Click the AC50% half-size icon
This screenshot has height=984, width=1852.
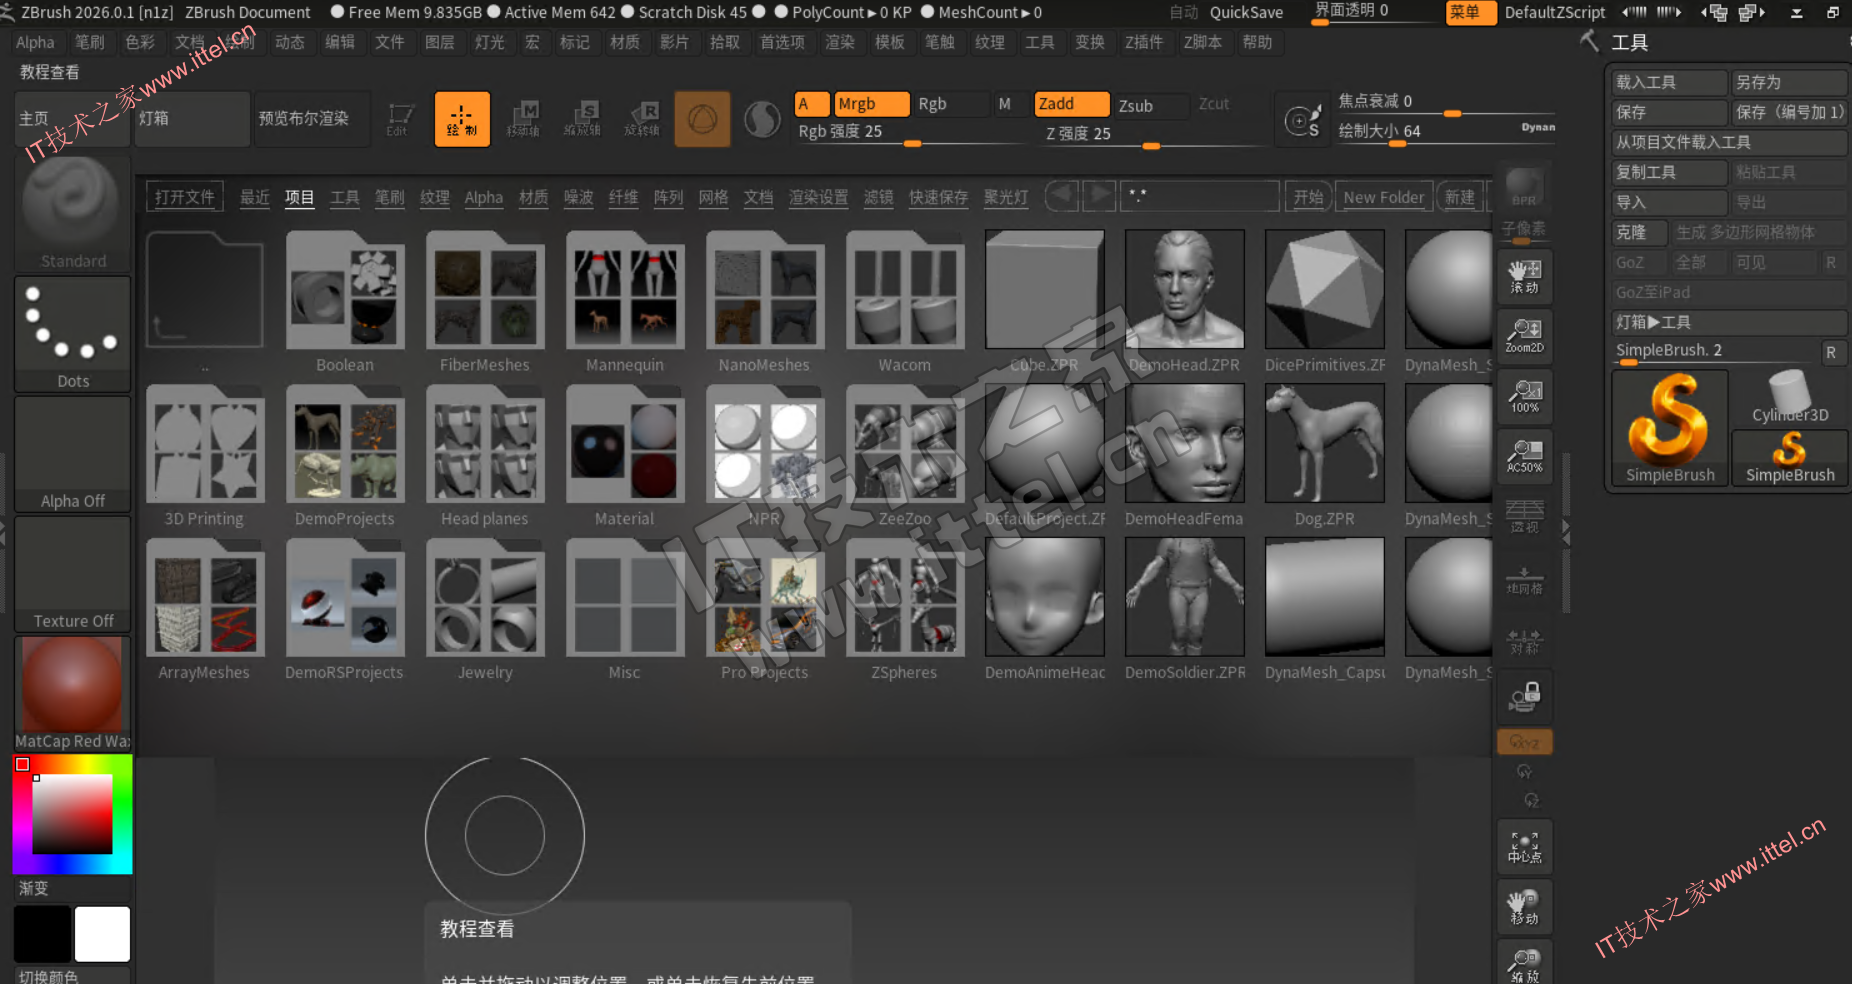(1524, 456)
